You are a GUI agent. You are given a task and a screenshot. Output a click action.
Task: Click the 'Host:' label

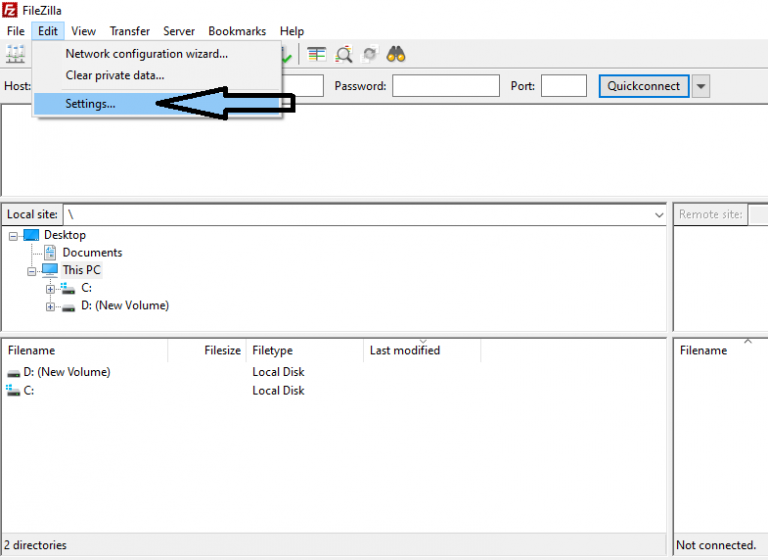pyautogui.click(x=17, y=86)
